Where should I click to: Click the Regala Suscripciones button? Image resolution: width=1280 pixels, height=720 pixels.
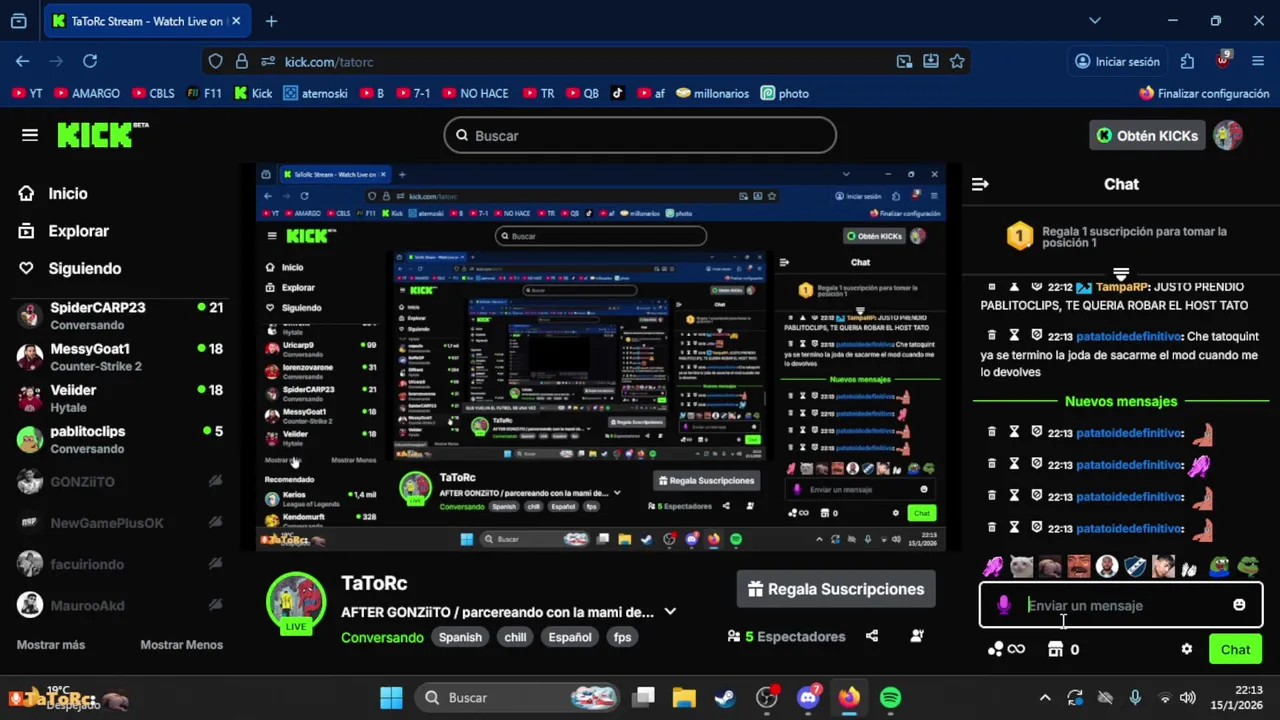click(x=836, y=589)
